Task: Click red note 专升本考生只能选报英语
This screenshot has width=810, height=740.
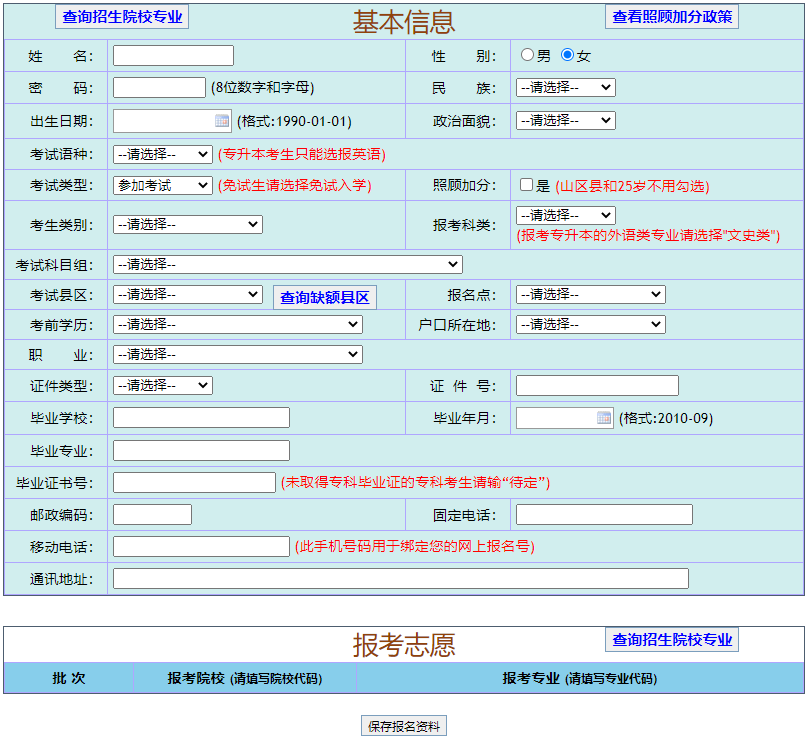Action: pos(302,155)
